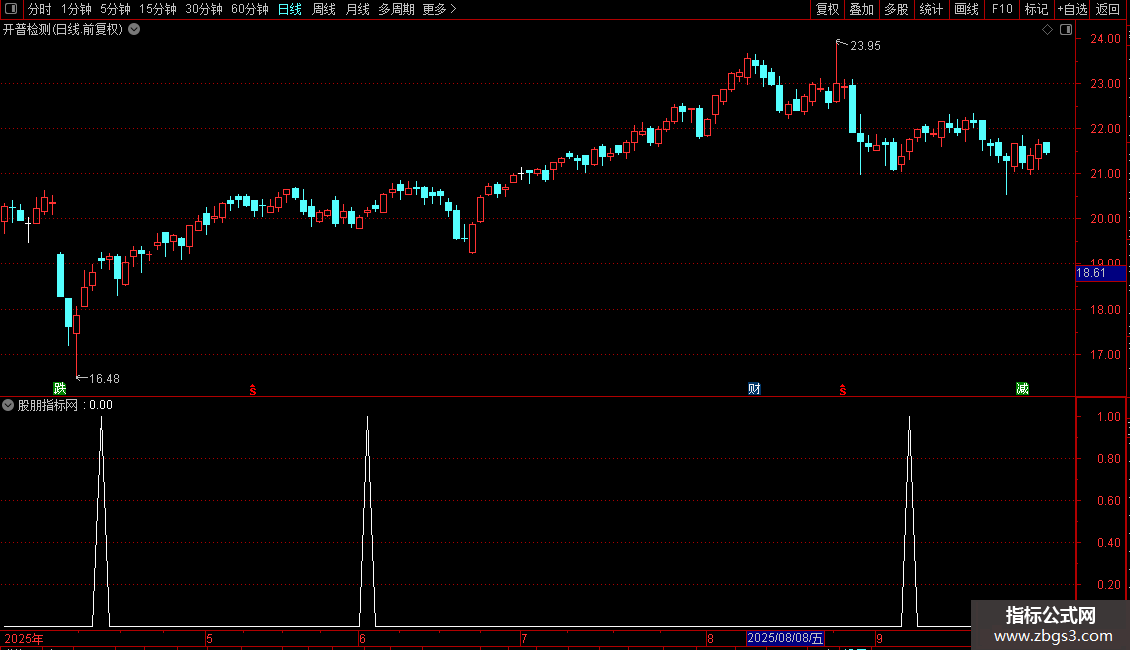The image size is (1130, 650).
Task: Click month 9 on the time axis
Action: point(879,638)
